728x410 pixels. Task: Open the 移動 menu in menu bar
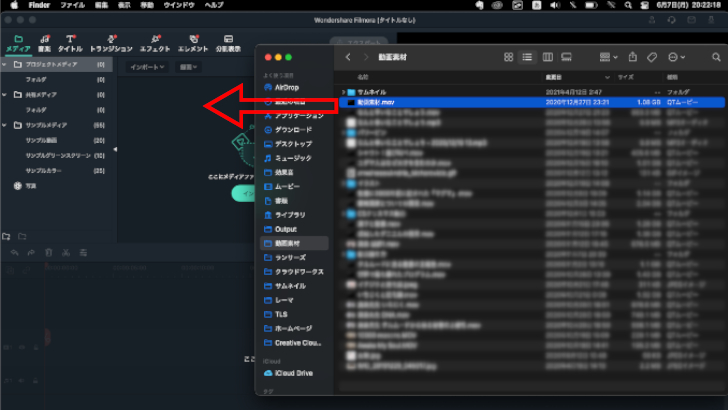(x=147, y=5)
